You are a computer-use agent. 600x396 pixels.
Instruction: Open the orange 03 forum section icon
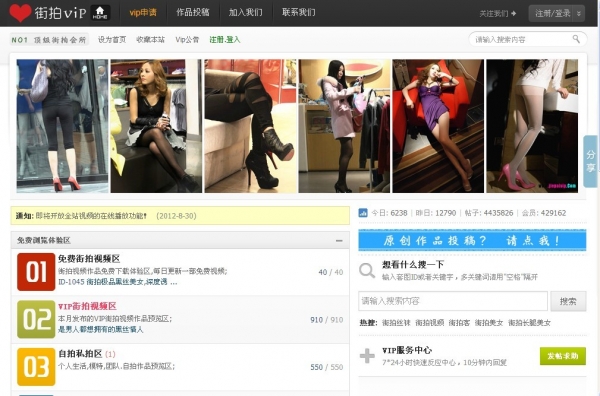(36, 367)
